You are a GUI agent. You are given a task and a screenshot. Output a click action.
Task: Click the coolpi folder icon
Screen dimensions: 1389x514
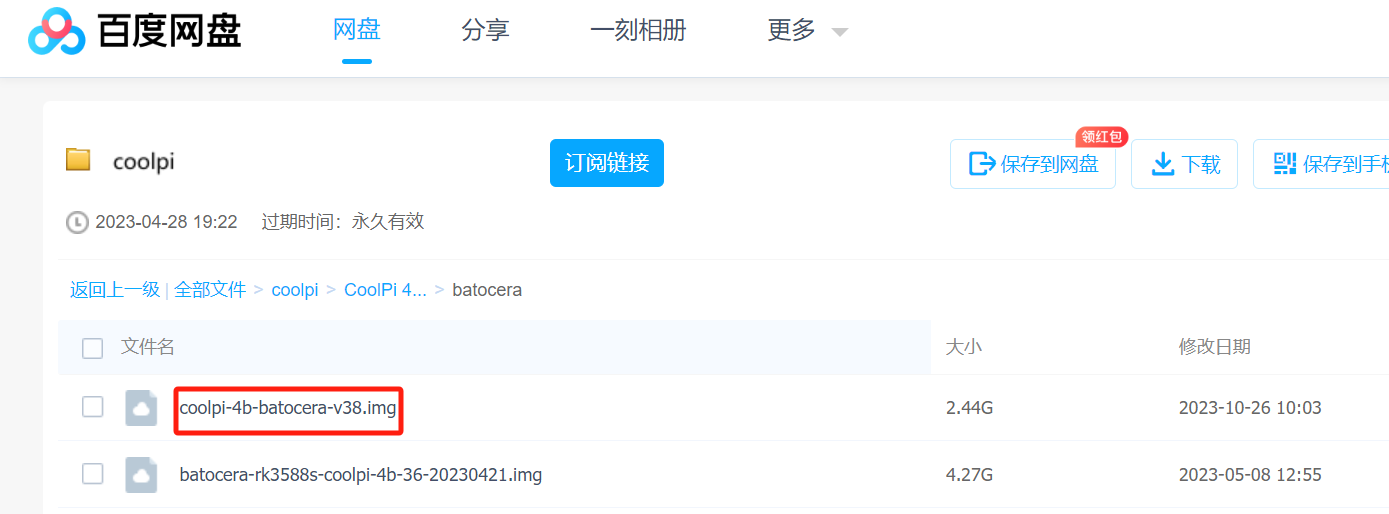[x=78, y=160]
